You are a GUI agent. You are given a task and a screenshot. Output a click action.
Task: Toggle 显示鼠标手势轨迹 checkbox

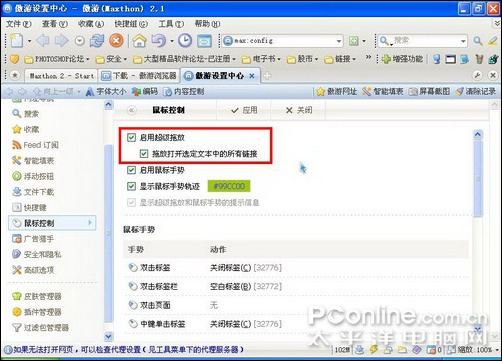[131, 186]
